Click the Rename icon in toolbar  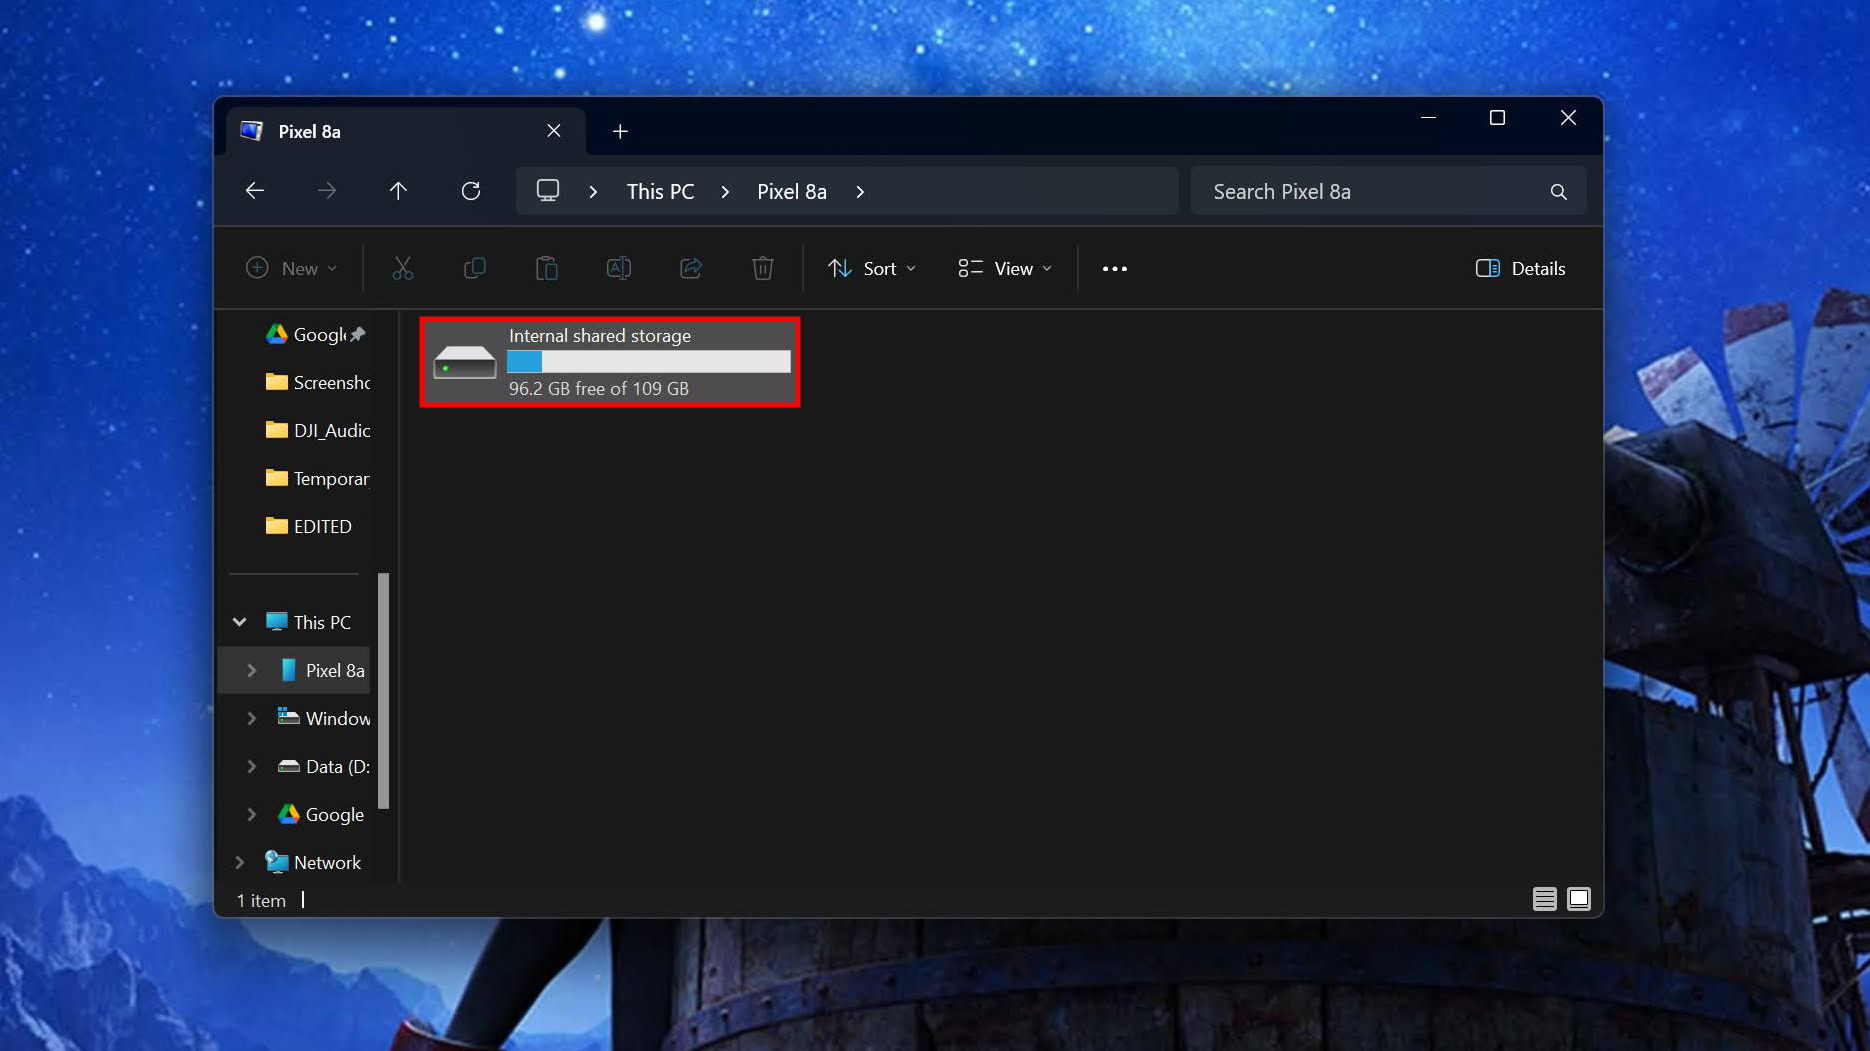618,268
